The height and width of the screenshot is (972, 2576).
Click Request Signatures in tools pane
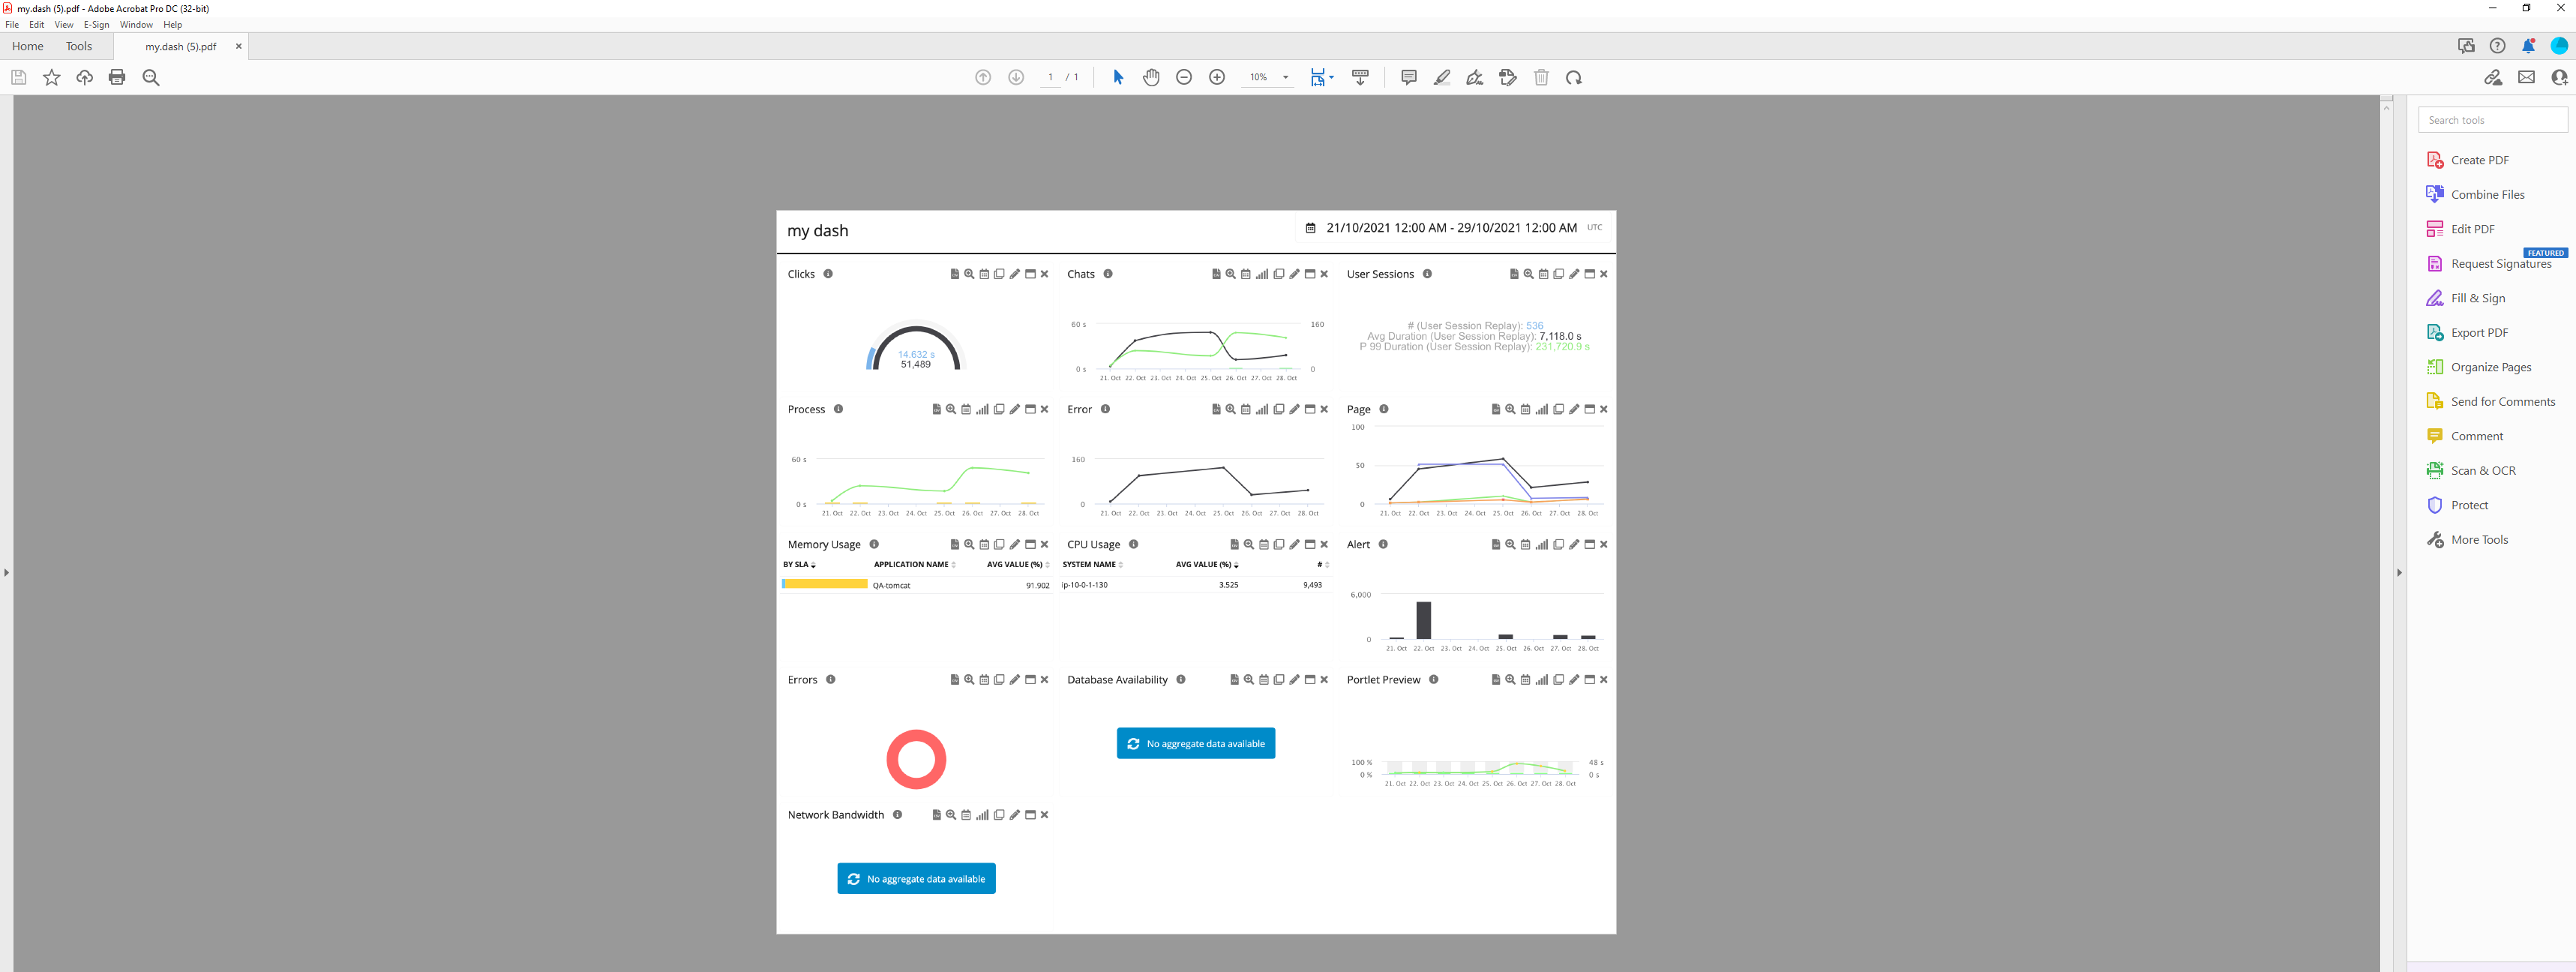click(x=2500, y=264)
